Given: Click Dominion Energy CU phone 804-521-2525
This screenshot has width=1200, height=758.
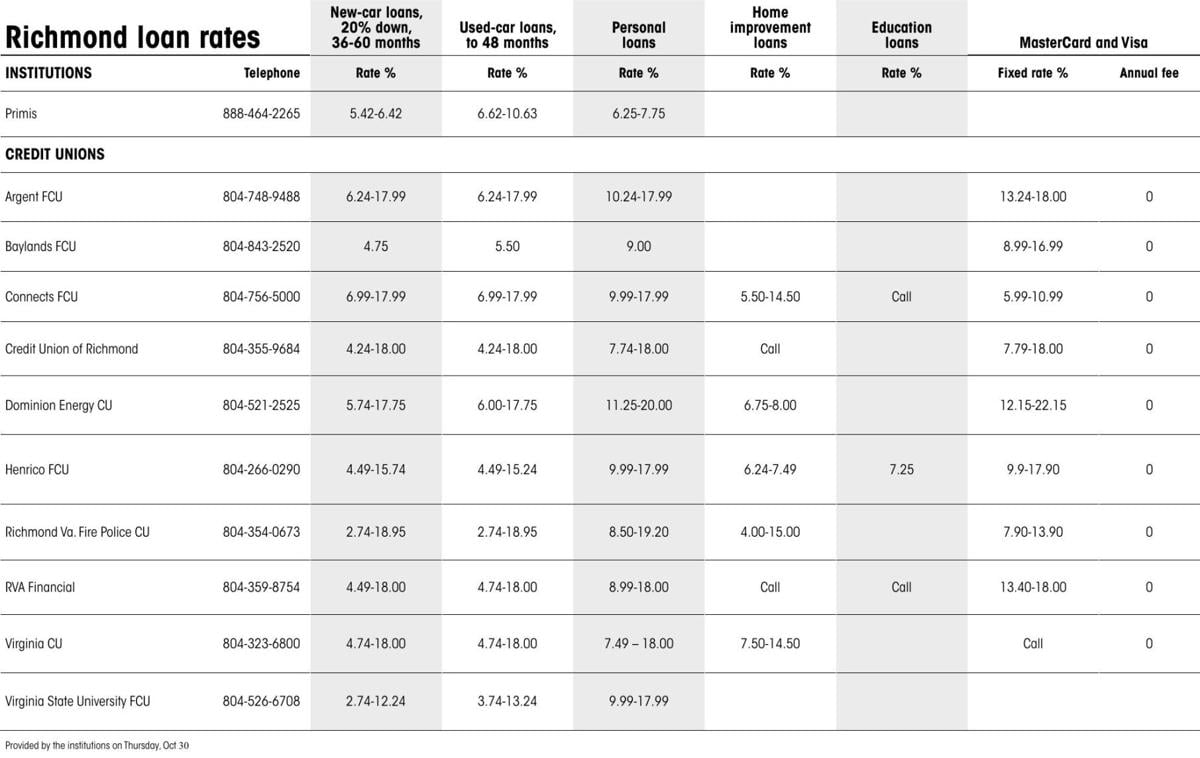Looking at the screenshot, I should 261,406.
